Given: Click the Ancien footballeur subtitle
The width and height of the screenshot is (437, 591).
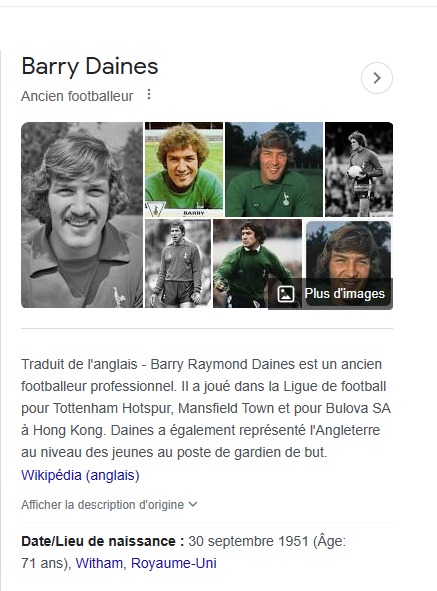Looking at the screenshot, I should [x=77, y=96].
